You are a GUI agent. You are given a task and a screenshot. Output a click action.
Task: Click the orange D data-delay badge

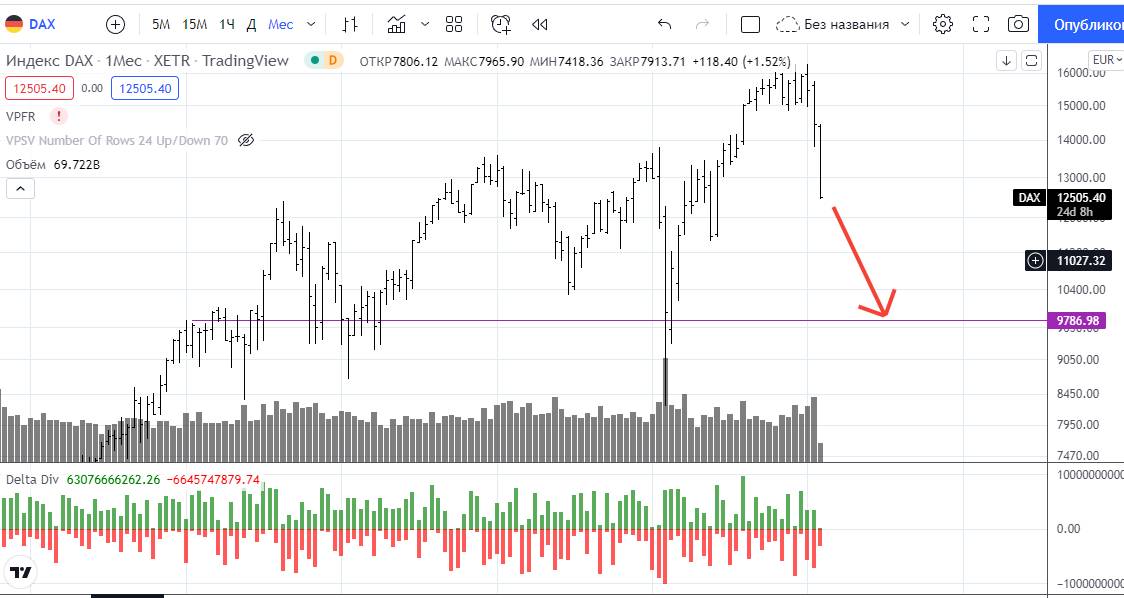pos(333,61)
